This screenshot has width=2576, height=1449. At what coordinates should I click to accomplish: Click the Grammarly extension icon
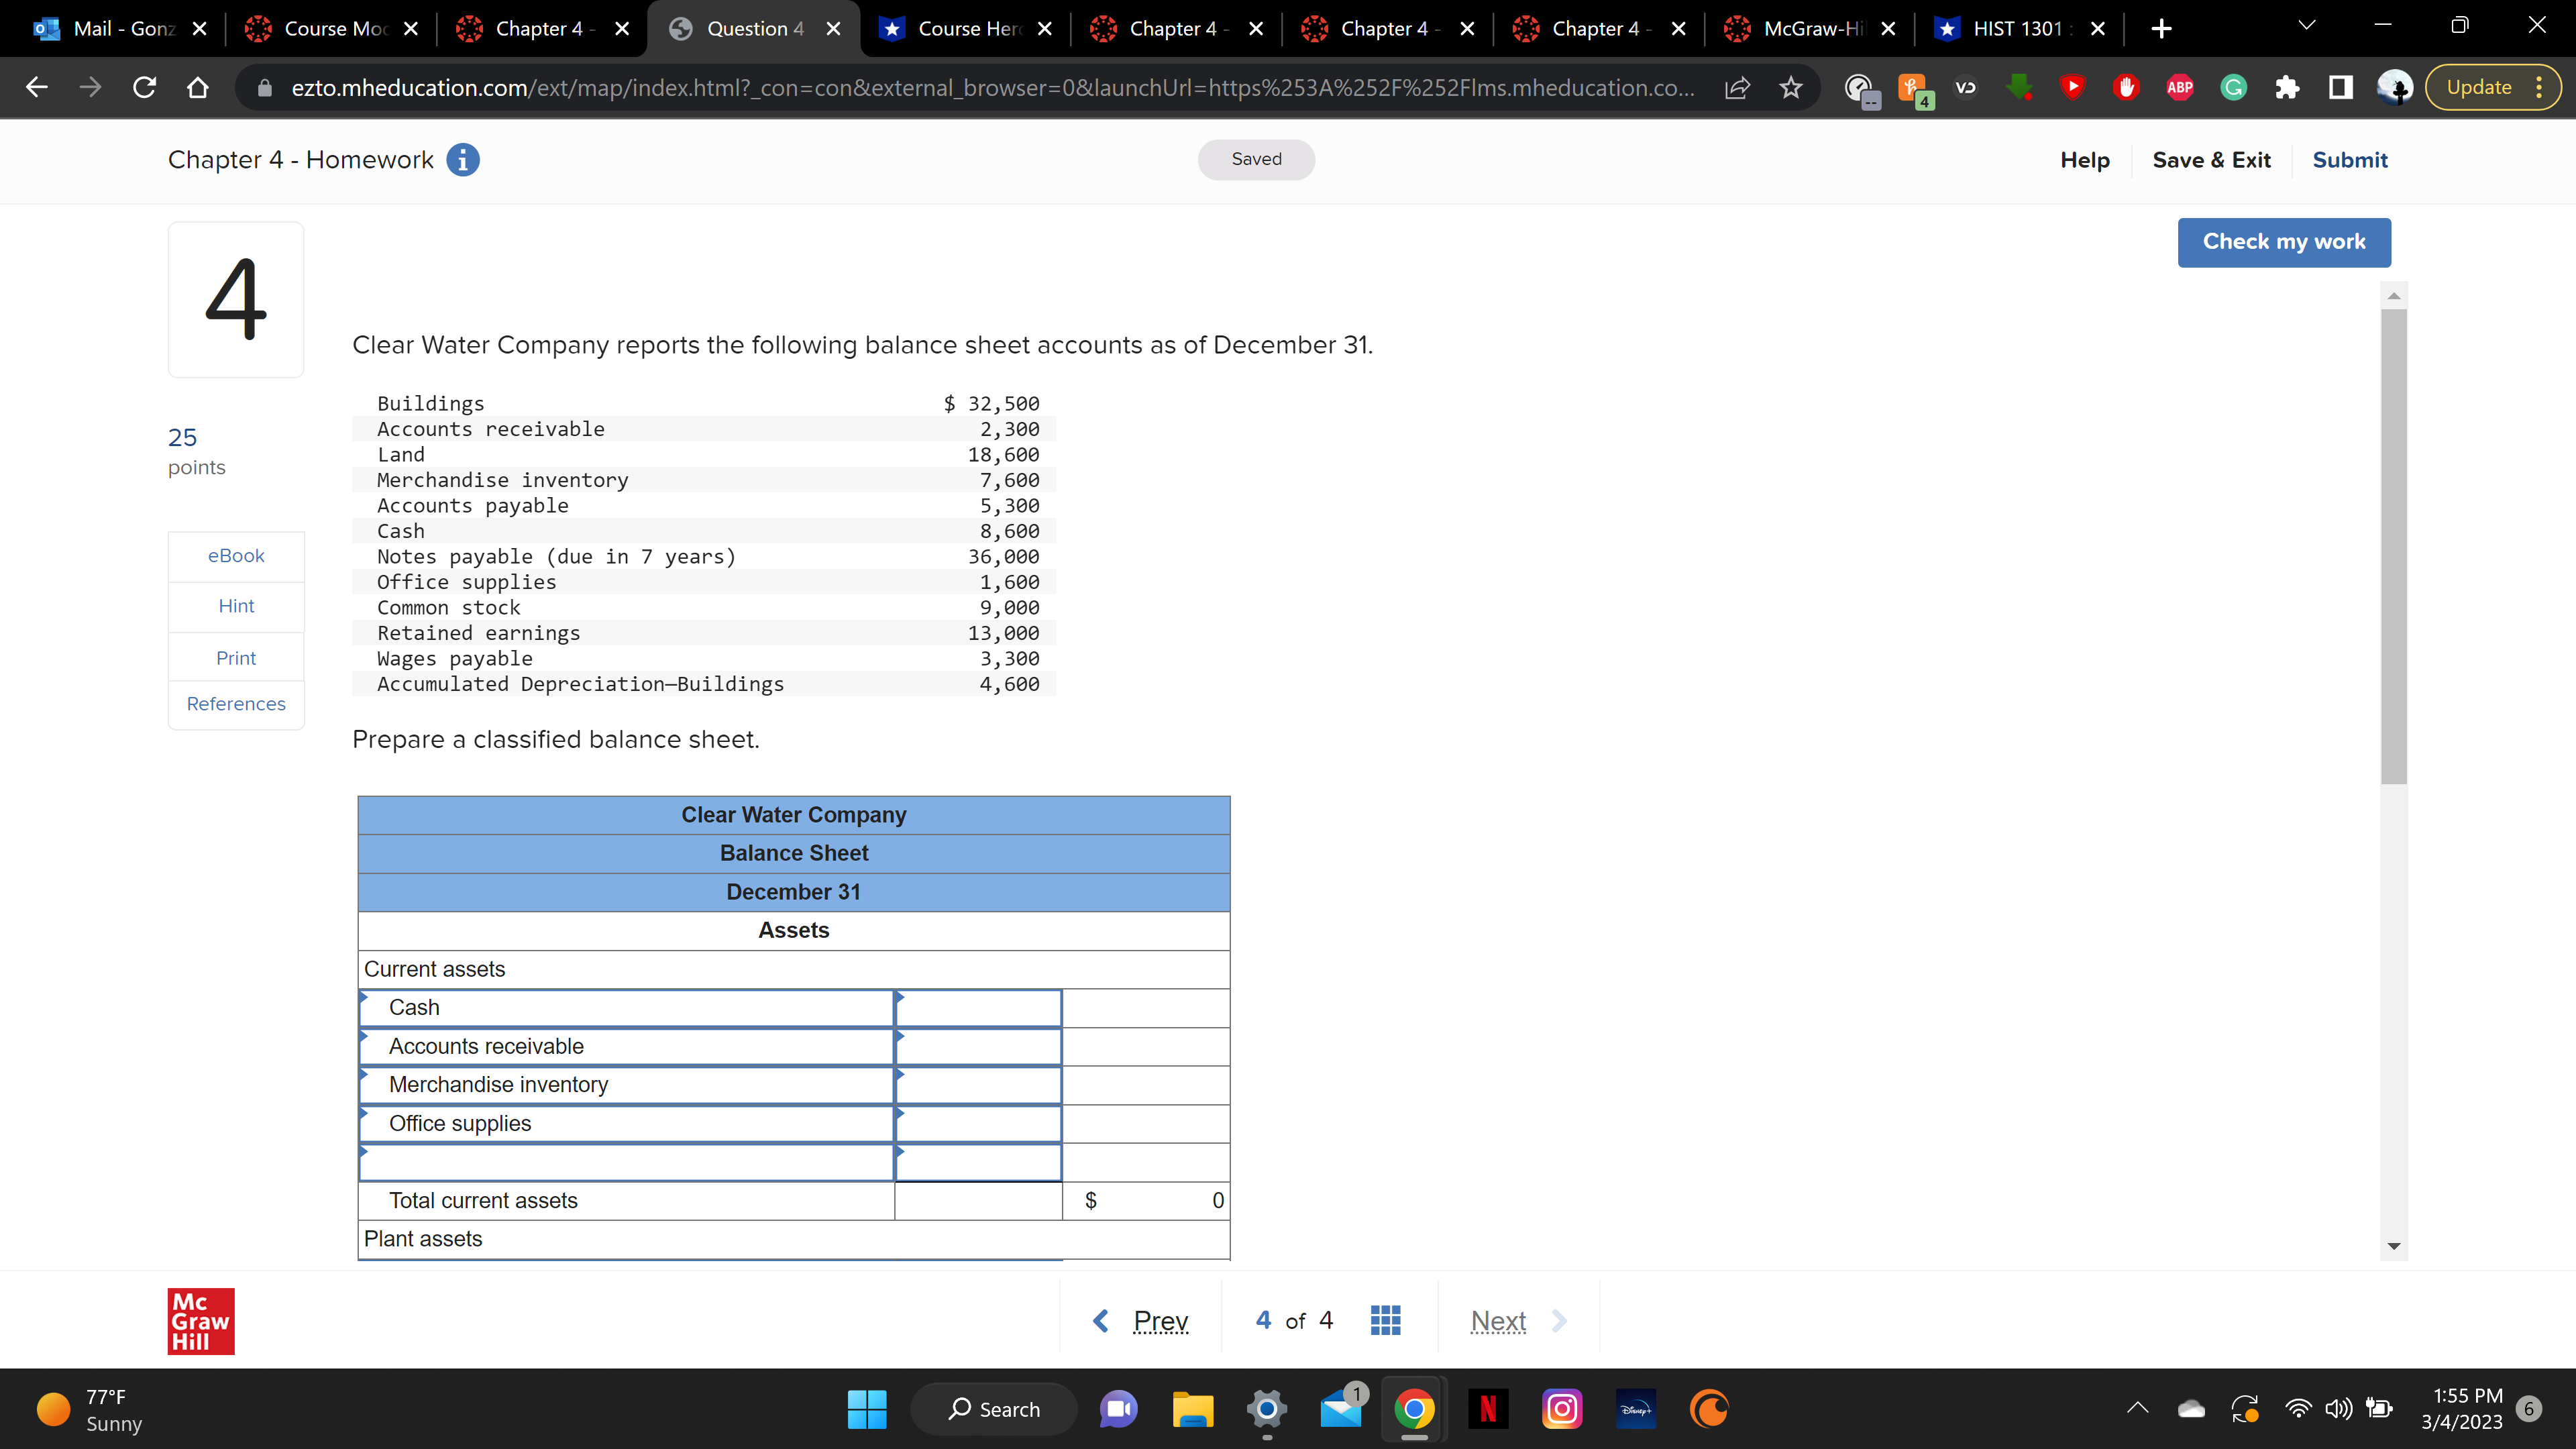2233,88
